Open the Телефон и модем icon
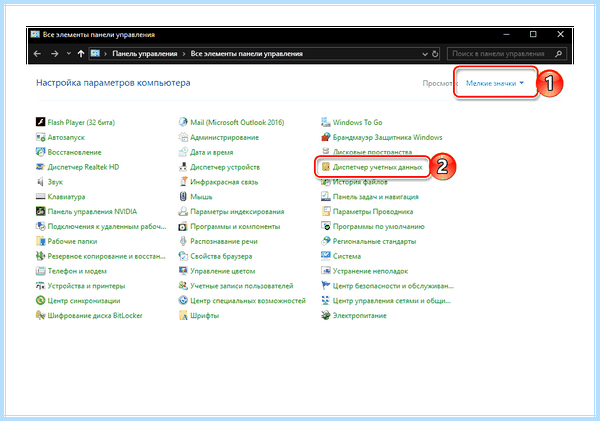600x421 pixels. (41, 271)
